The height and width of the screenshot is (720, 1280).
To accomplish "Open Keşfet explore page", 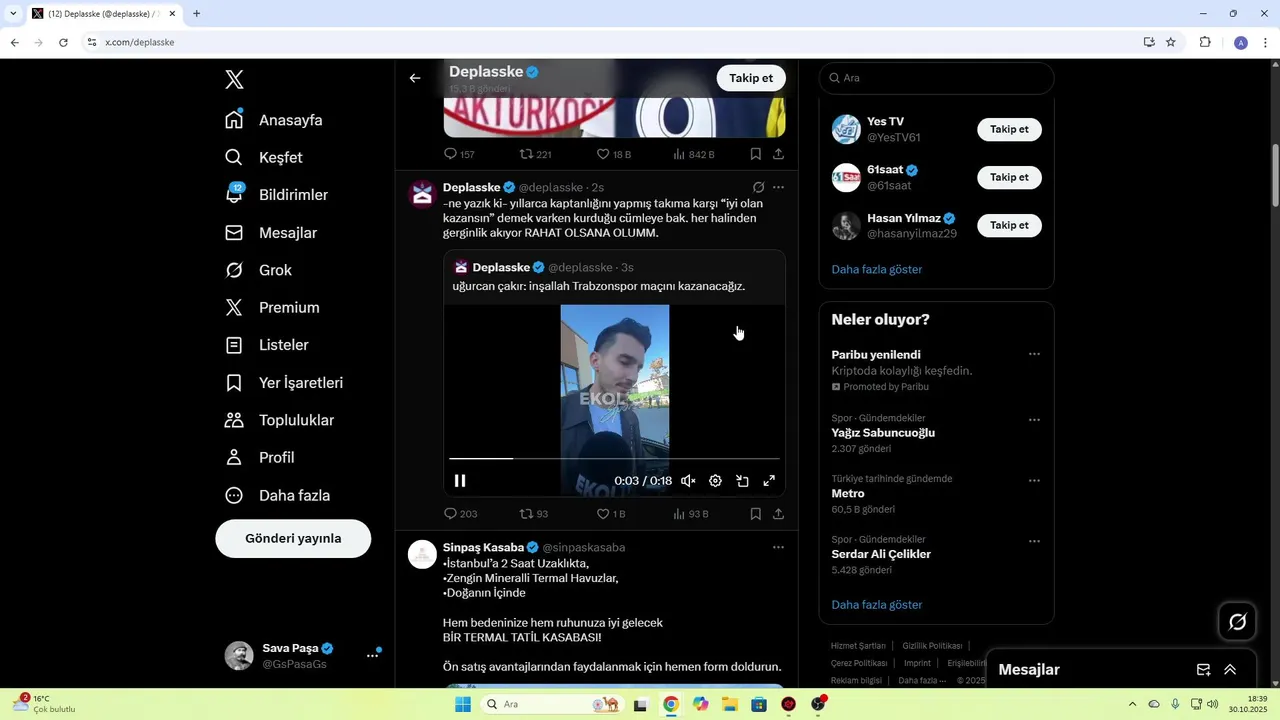I will [263, 157].
